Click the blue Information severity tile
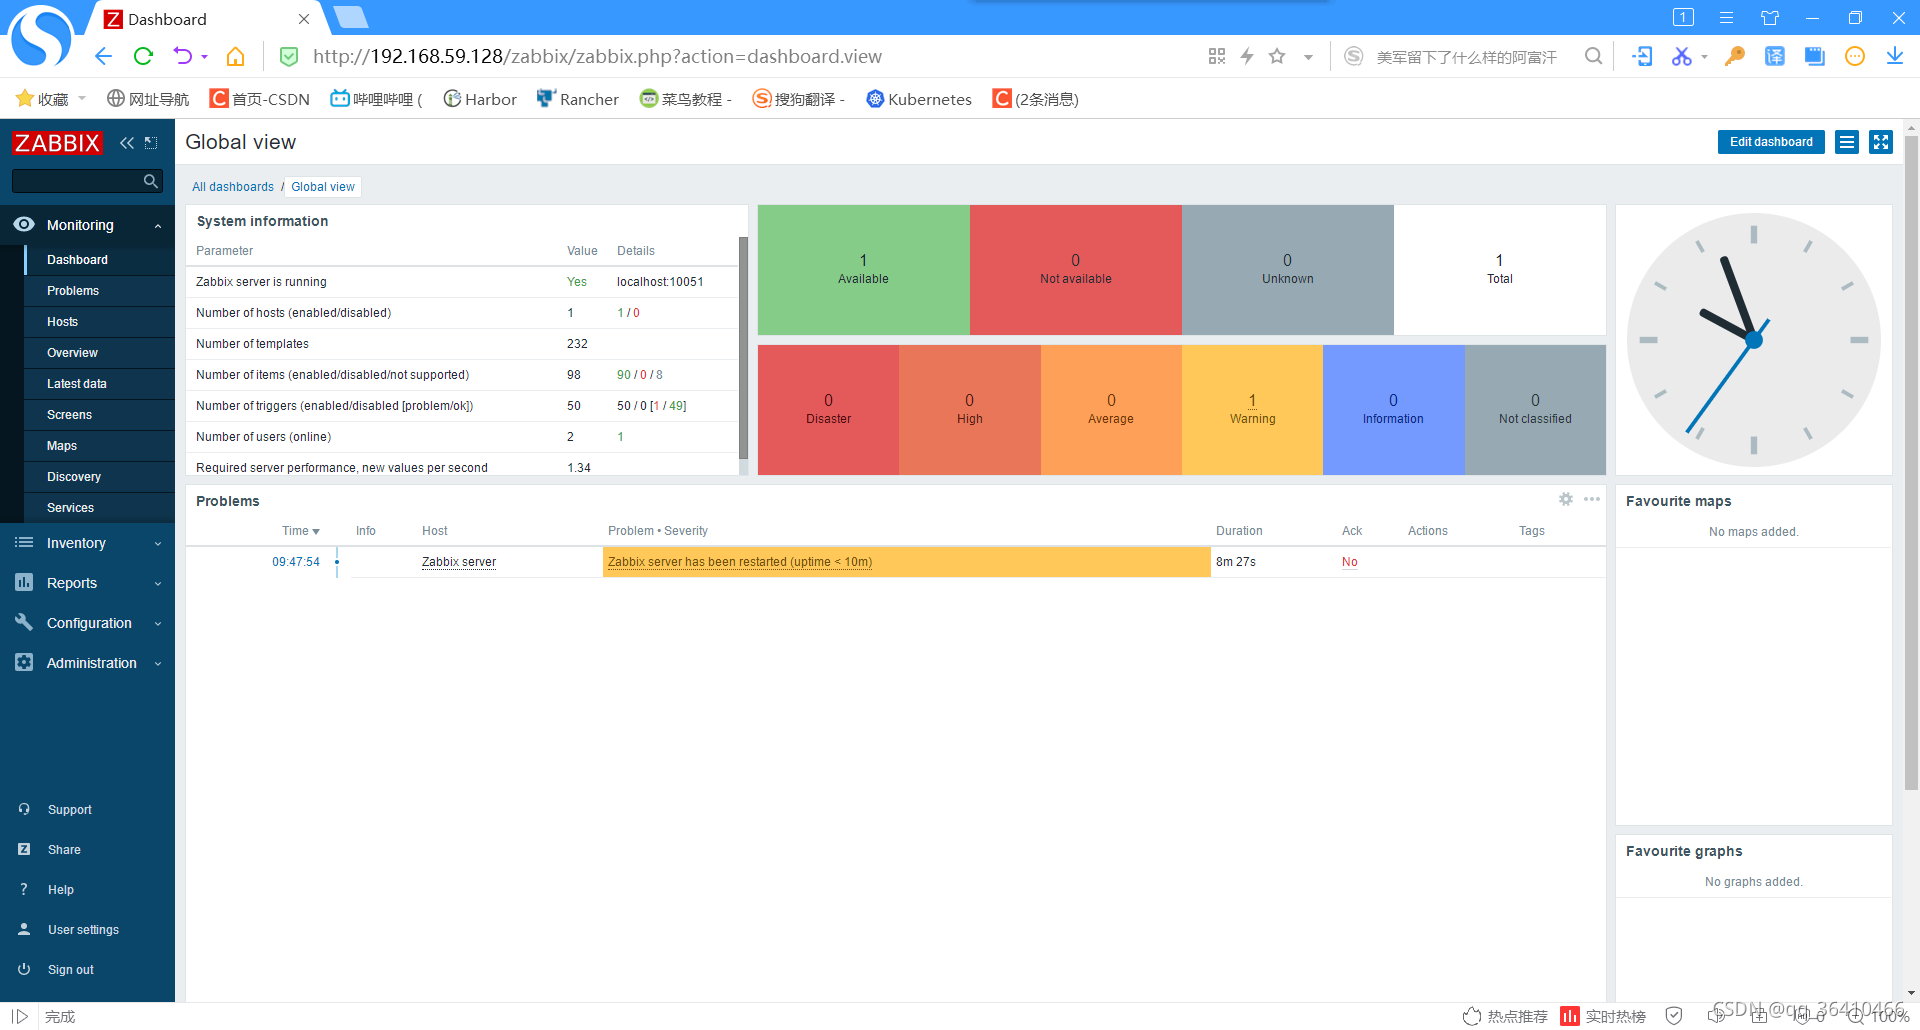Viewport: 1920px width, 1030px height. 1393,410
